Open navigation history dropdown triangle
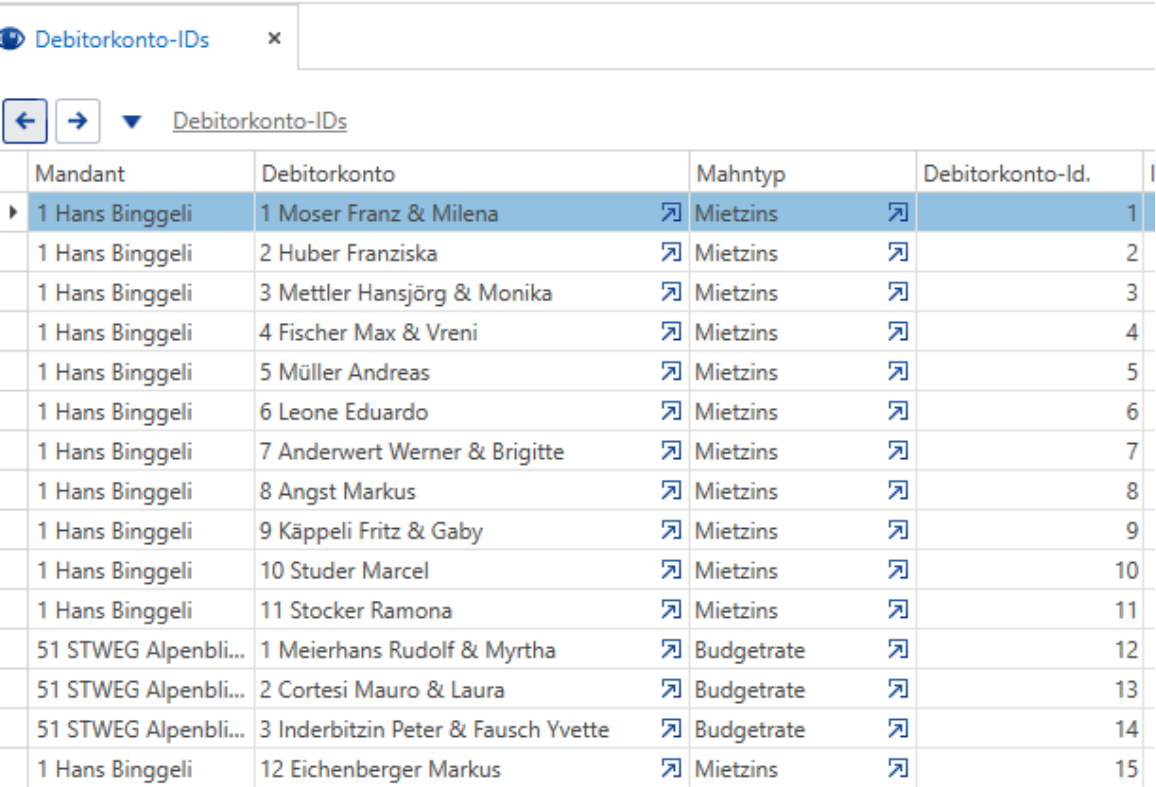 [132, 122]
